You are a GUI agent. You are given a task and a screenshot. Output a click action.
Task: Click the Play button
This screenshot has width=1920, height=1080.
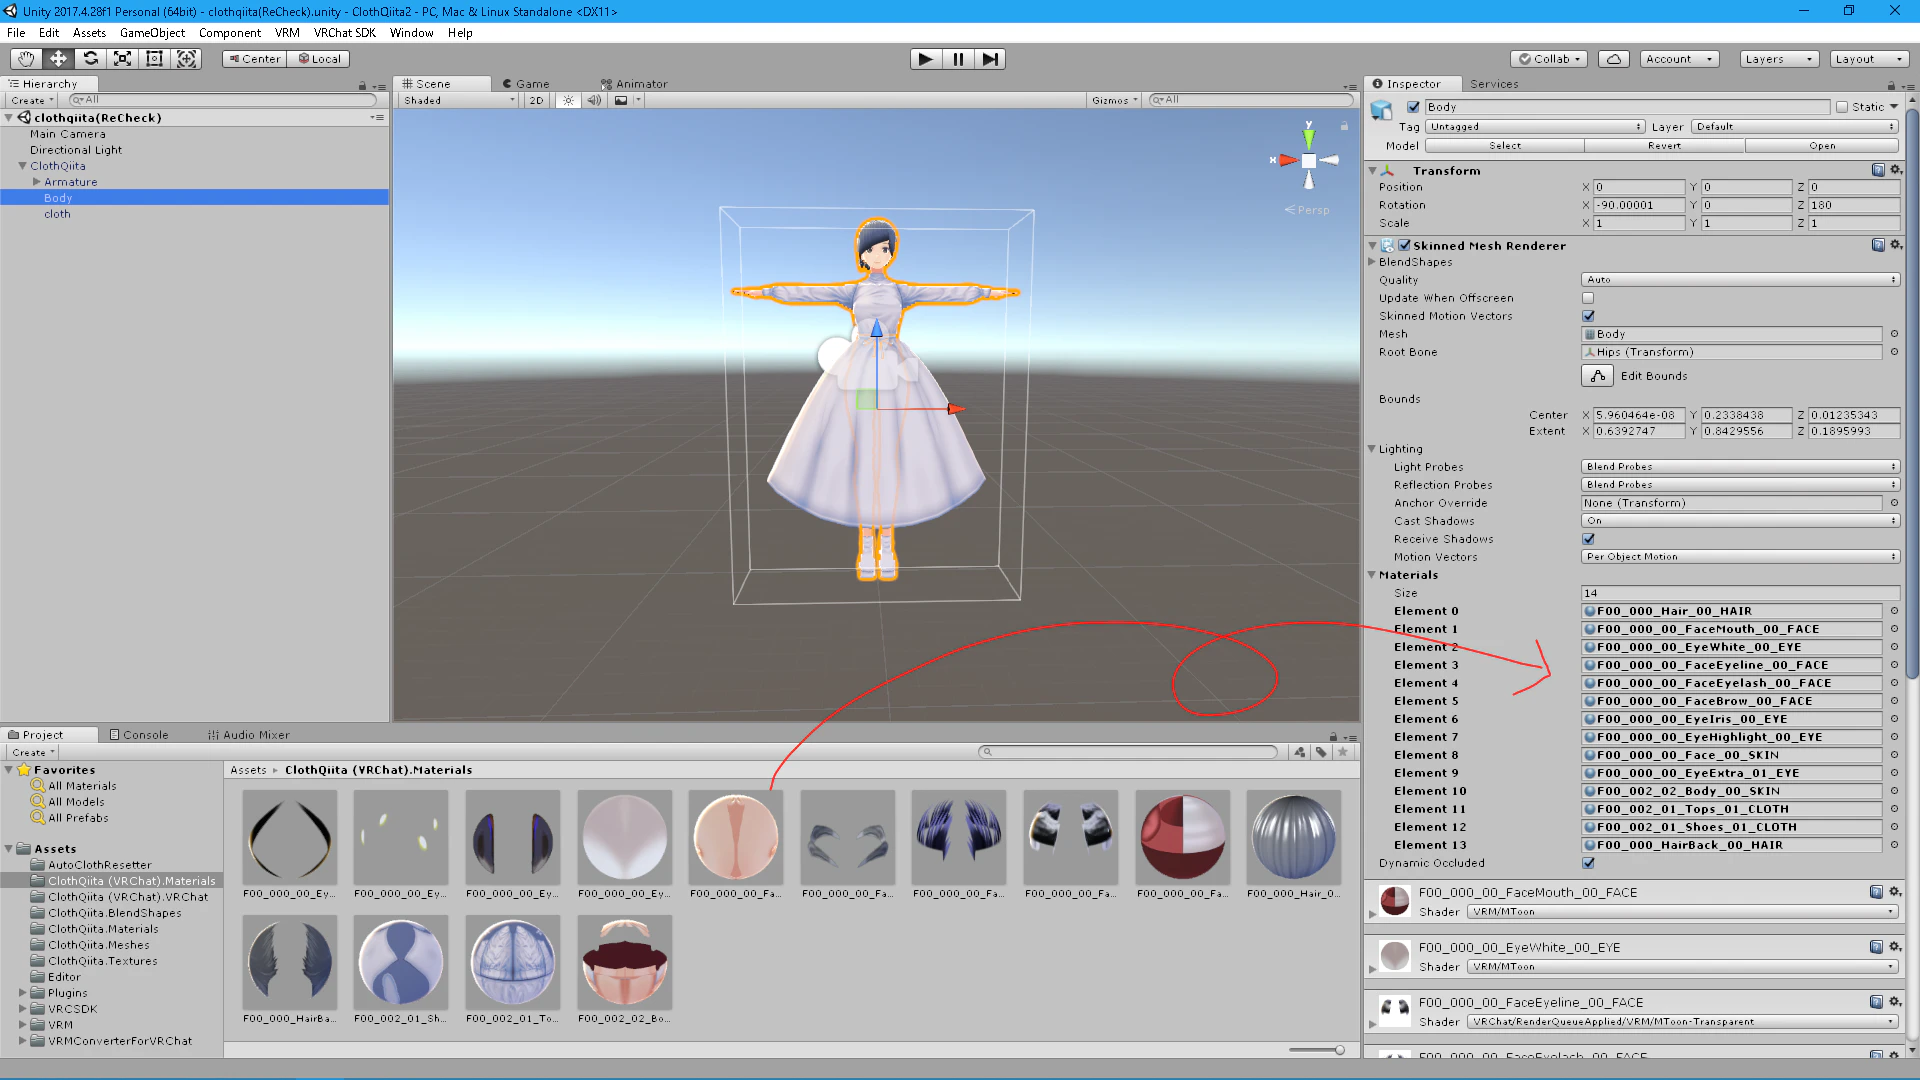coord(926,59)
